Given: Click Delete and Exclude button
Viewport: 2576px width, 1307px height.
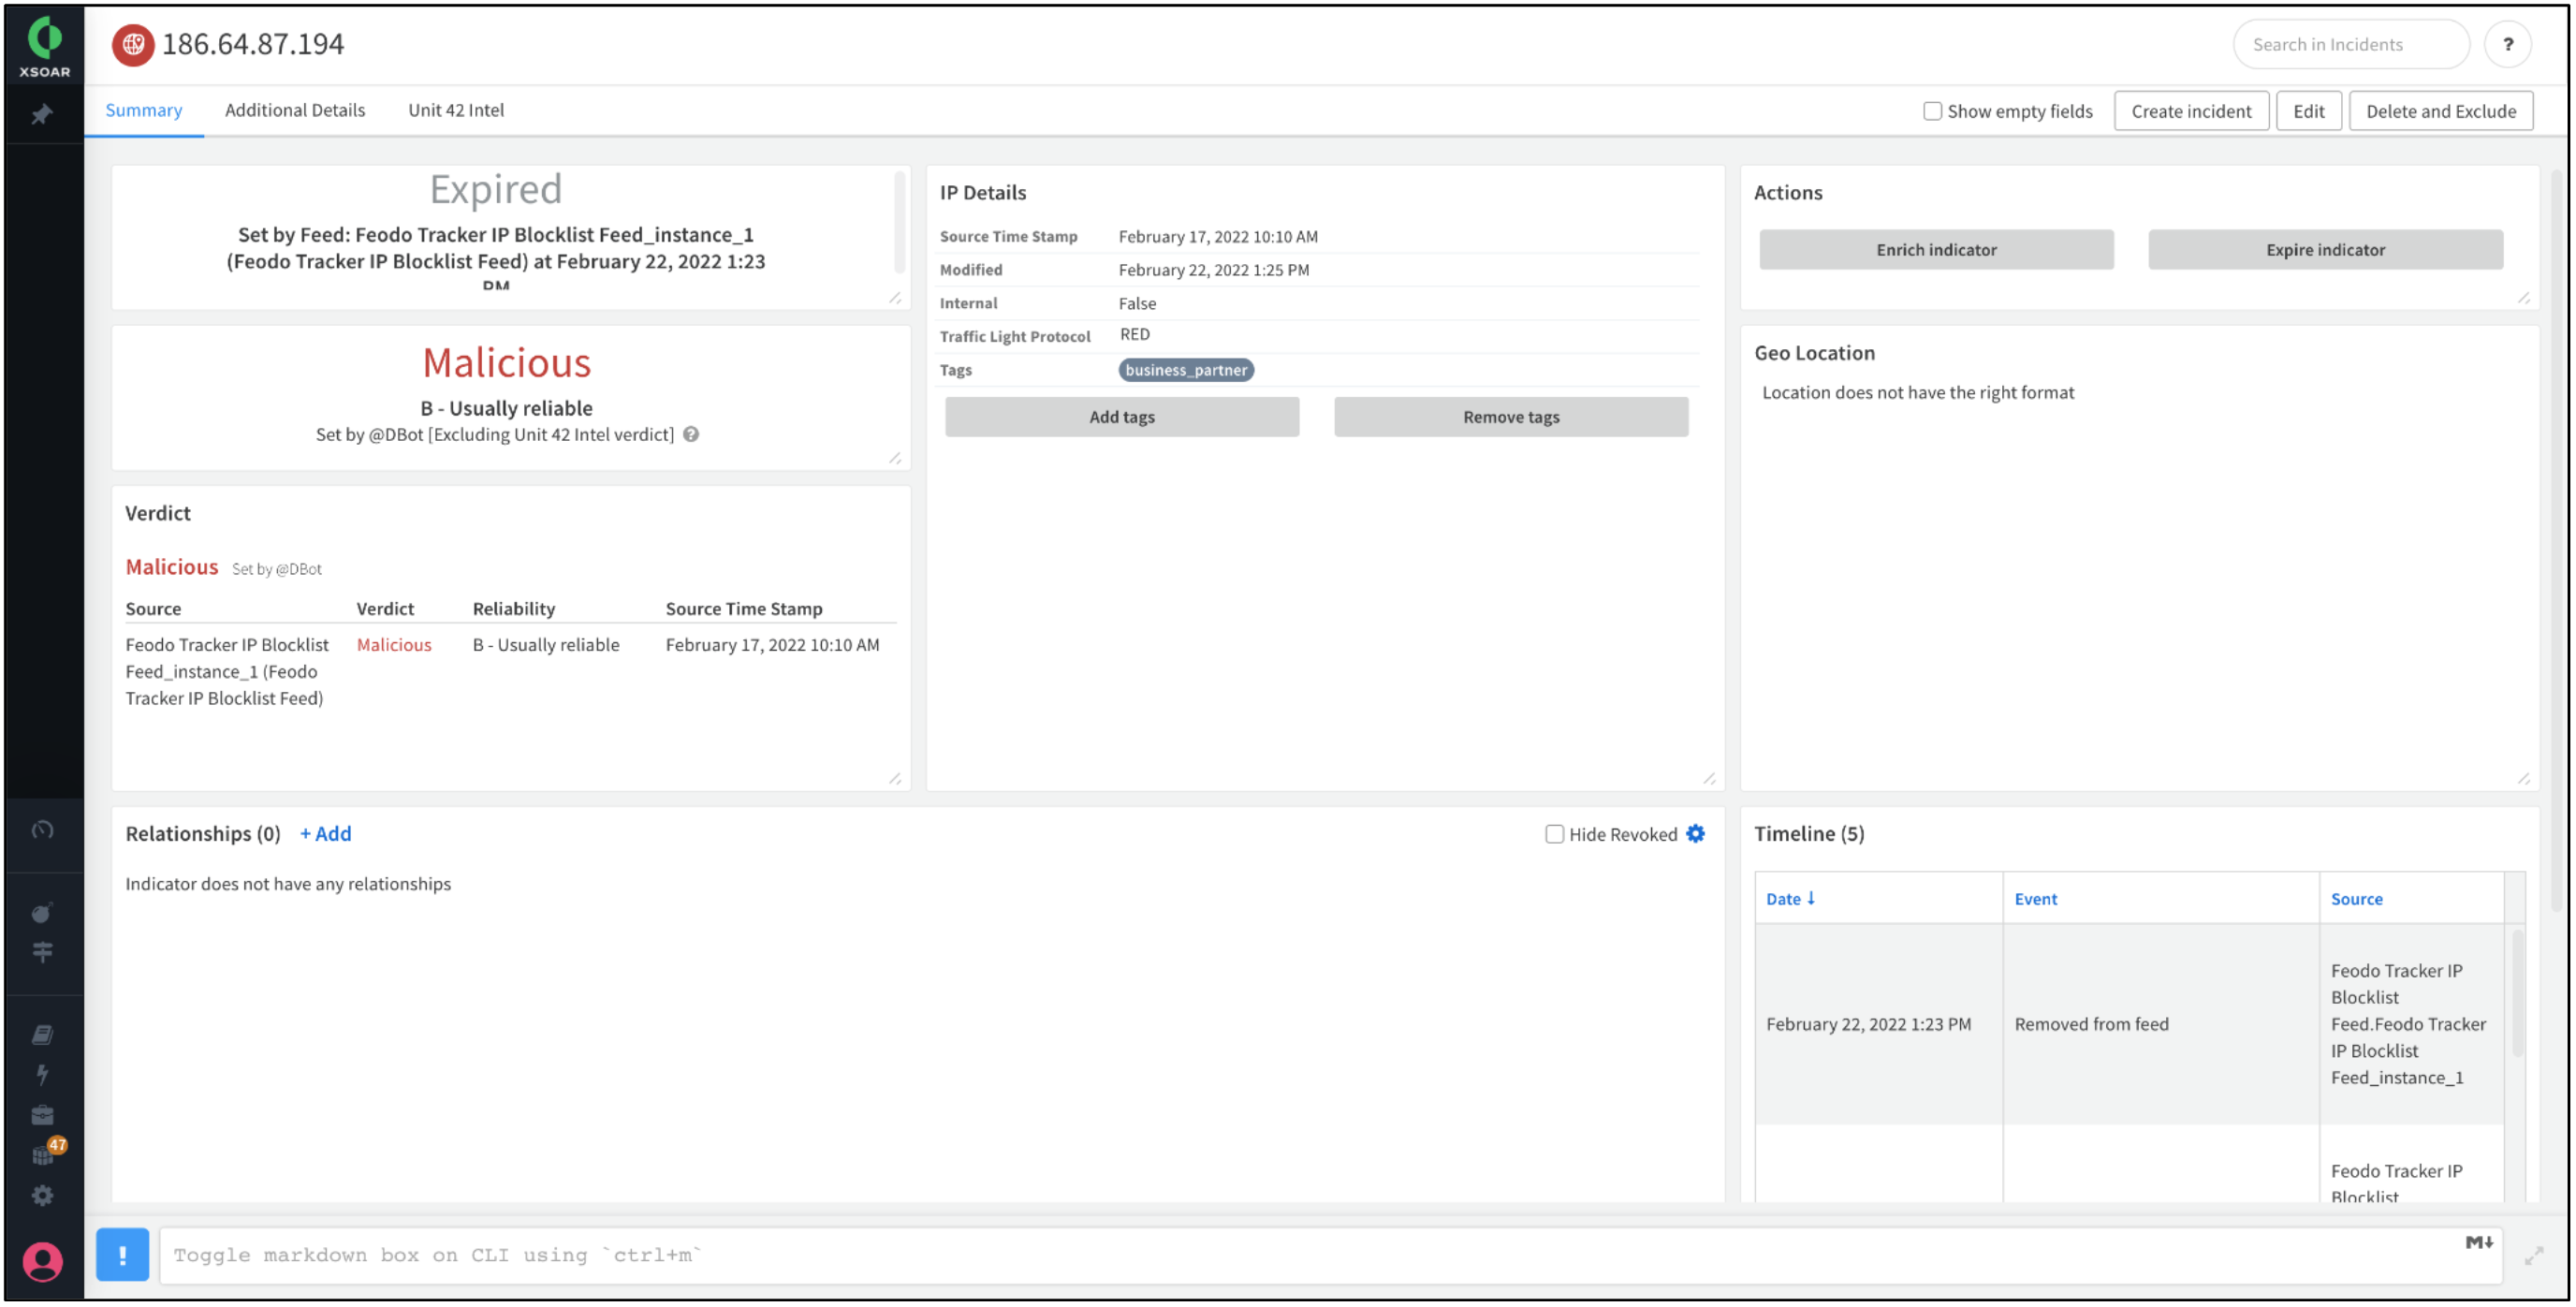Looking at the screenshot, I should click(2442, 111).
